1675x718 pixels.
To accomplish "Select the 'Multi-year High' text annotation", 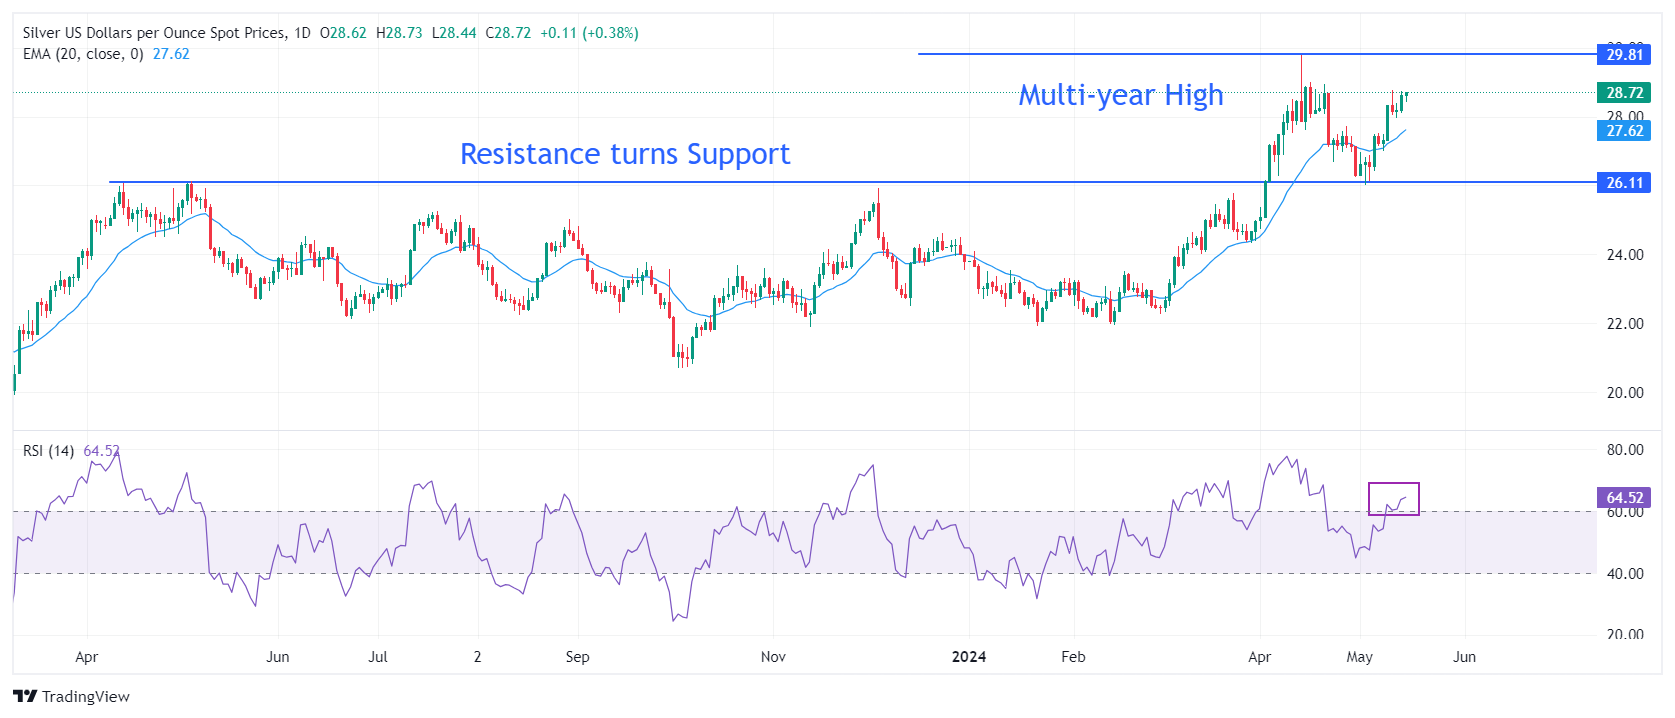I will [x=1120, y=95].
